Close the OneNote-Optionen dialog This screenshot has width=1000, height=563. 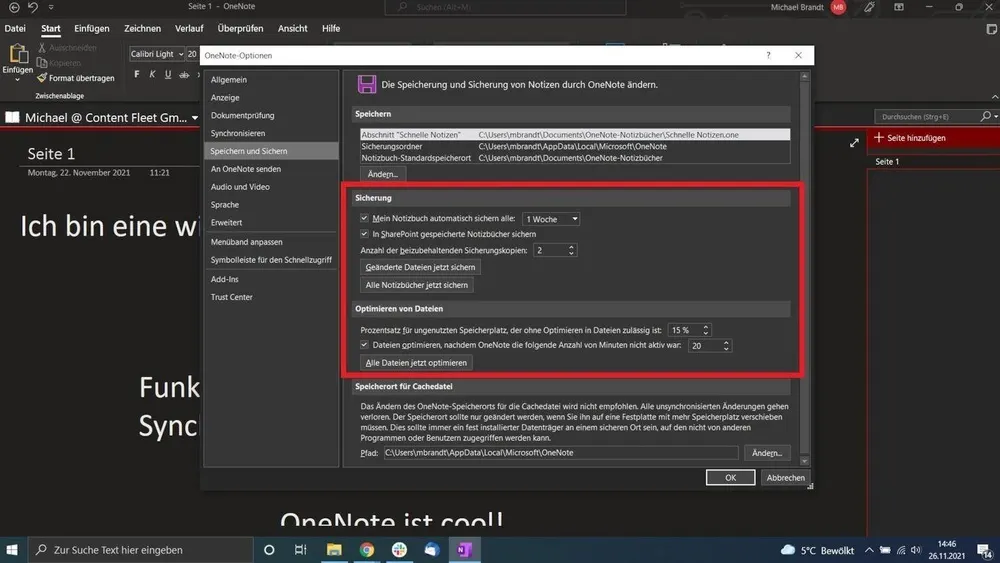coord(798,55)
